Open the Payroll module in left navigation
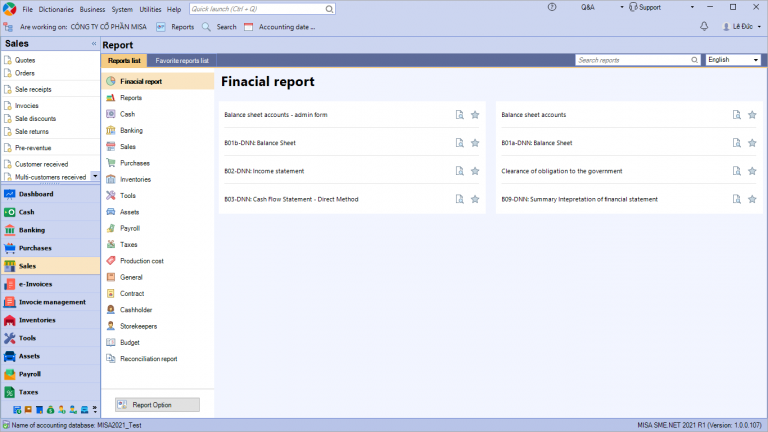 click(30, 374)
